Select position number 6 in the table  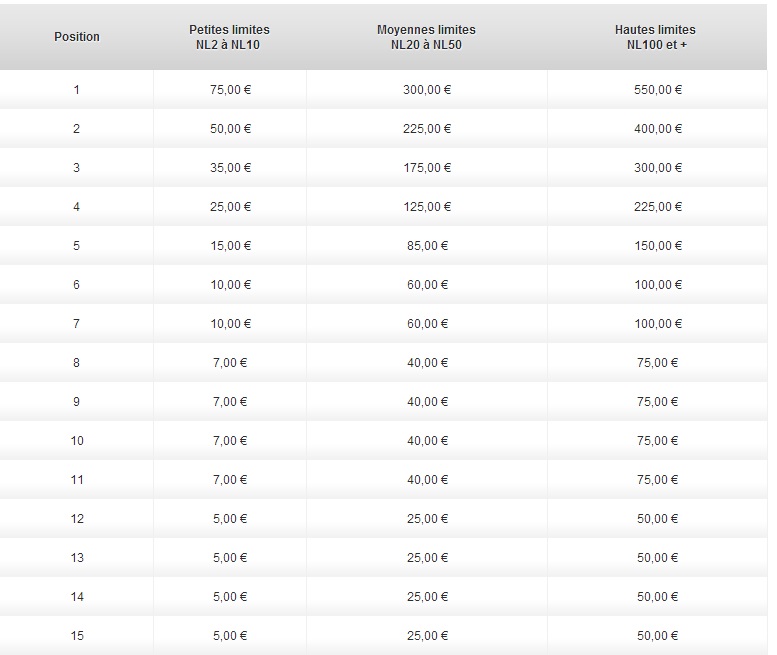point(76,285)
